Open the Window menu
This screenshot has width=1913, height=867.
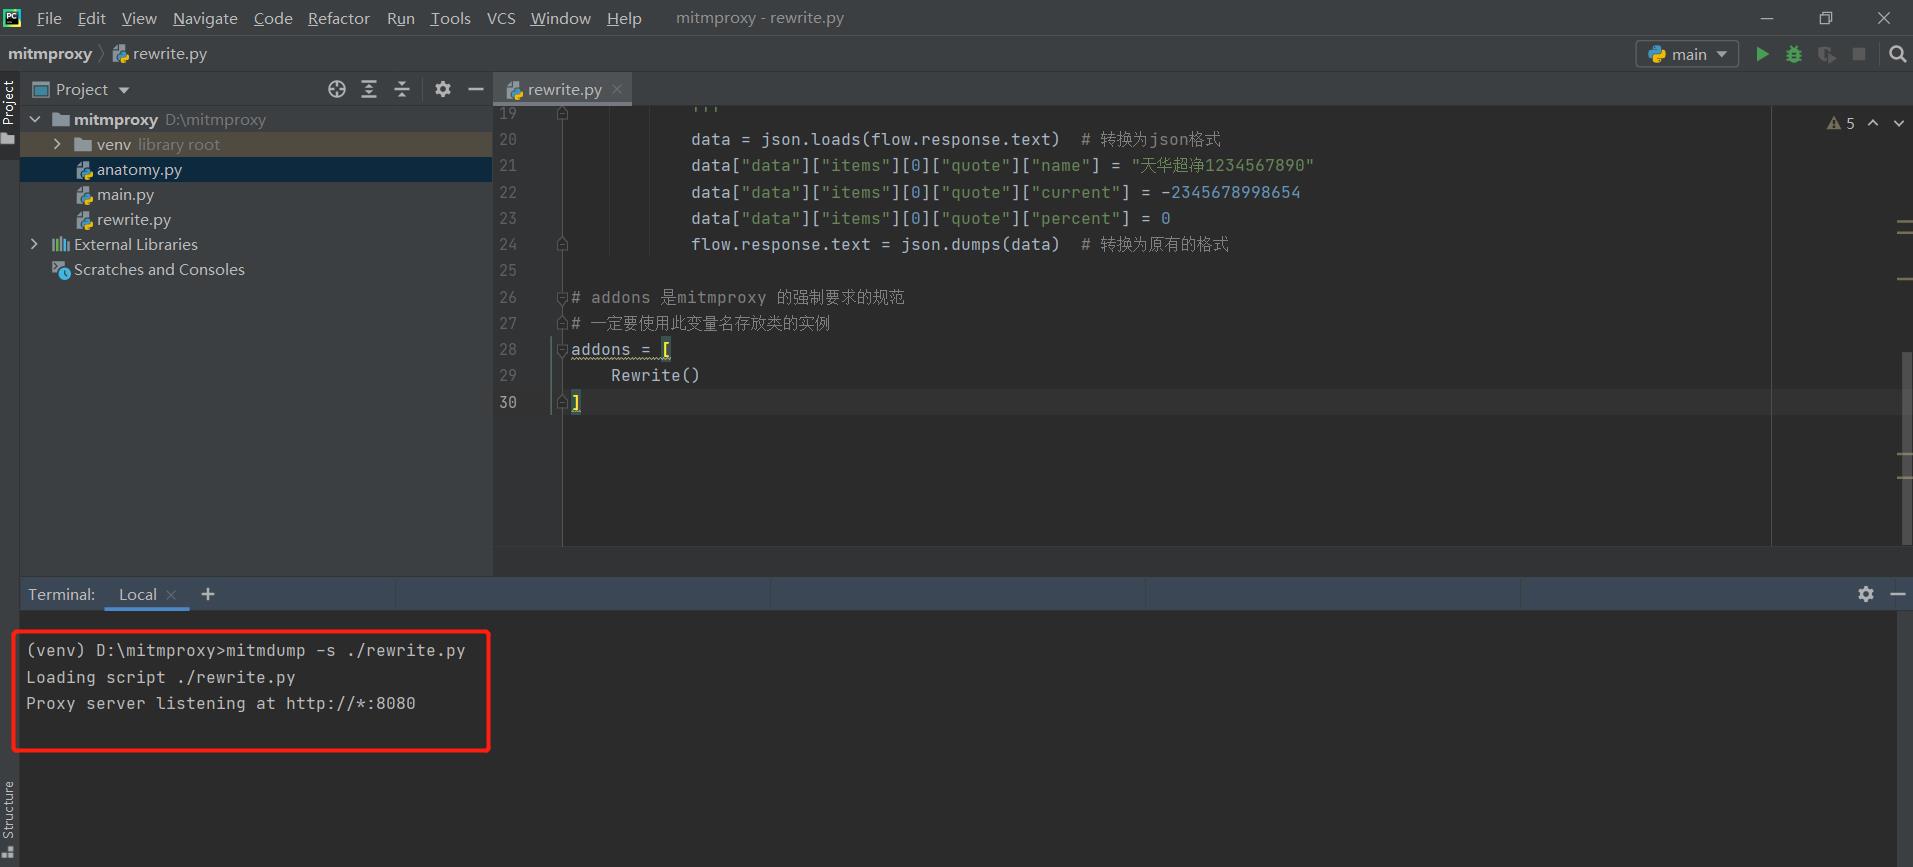560,18
